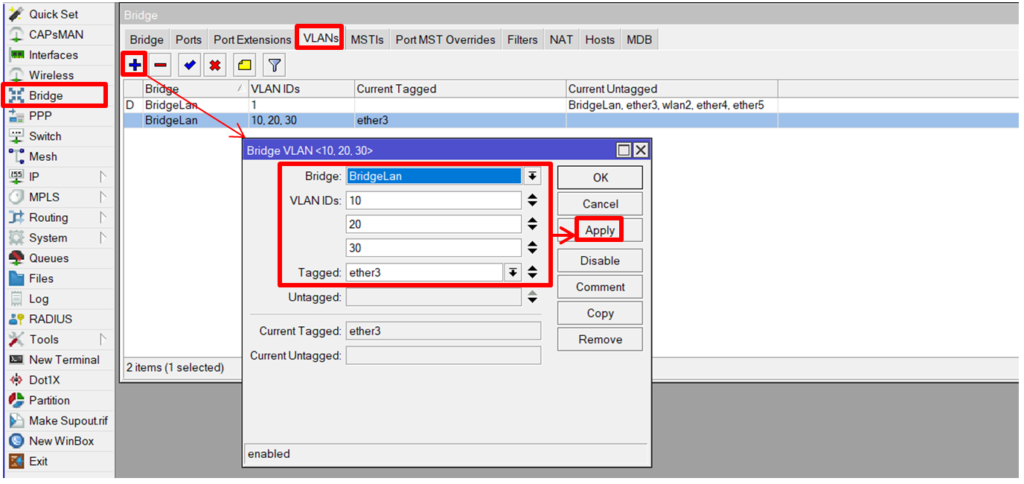The image size is (1024, 484).
Task: Click the Current Tagged column header
Action: [x=458, y=89]
